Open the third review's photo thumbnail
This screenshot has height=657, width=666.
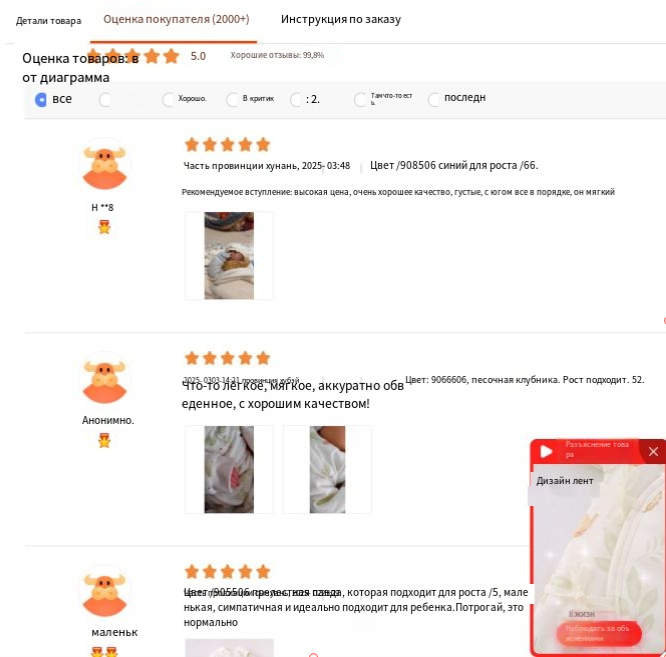click(229, 648)
